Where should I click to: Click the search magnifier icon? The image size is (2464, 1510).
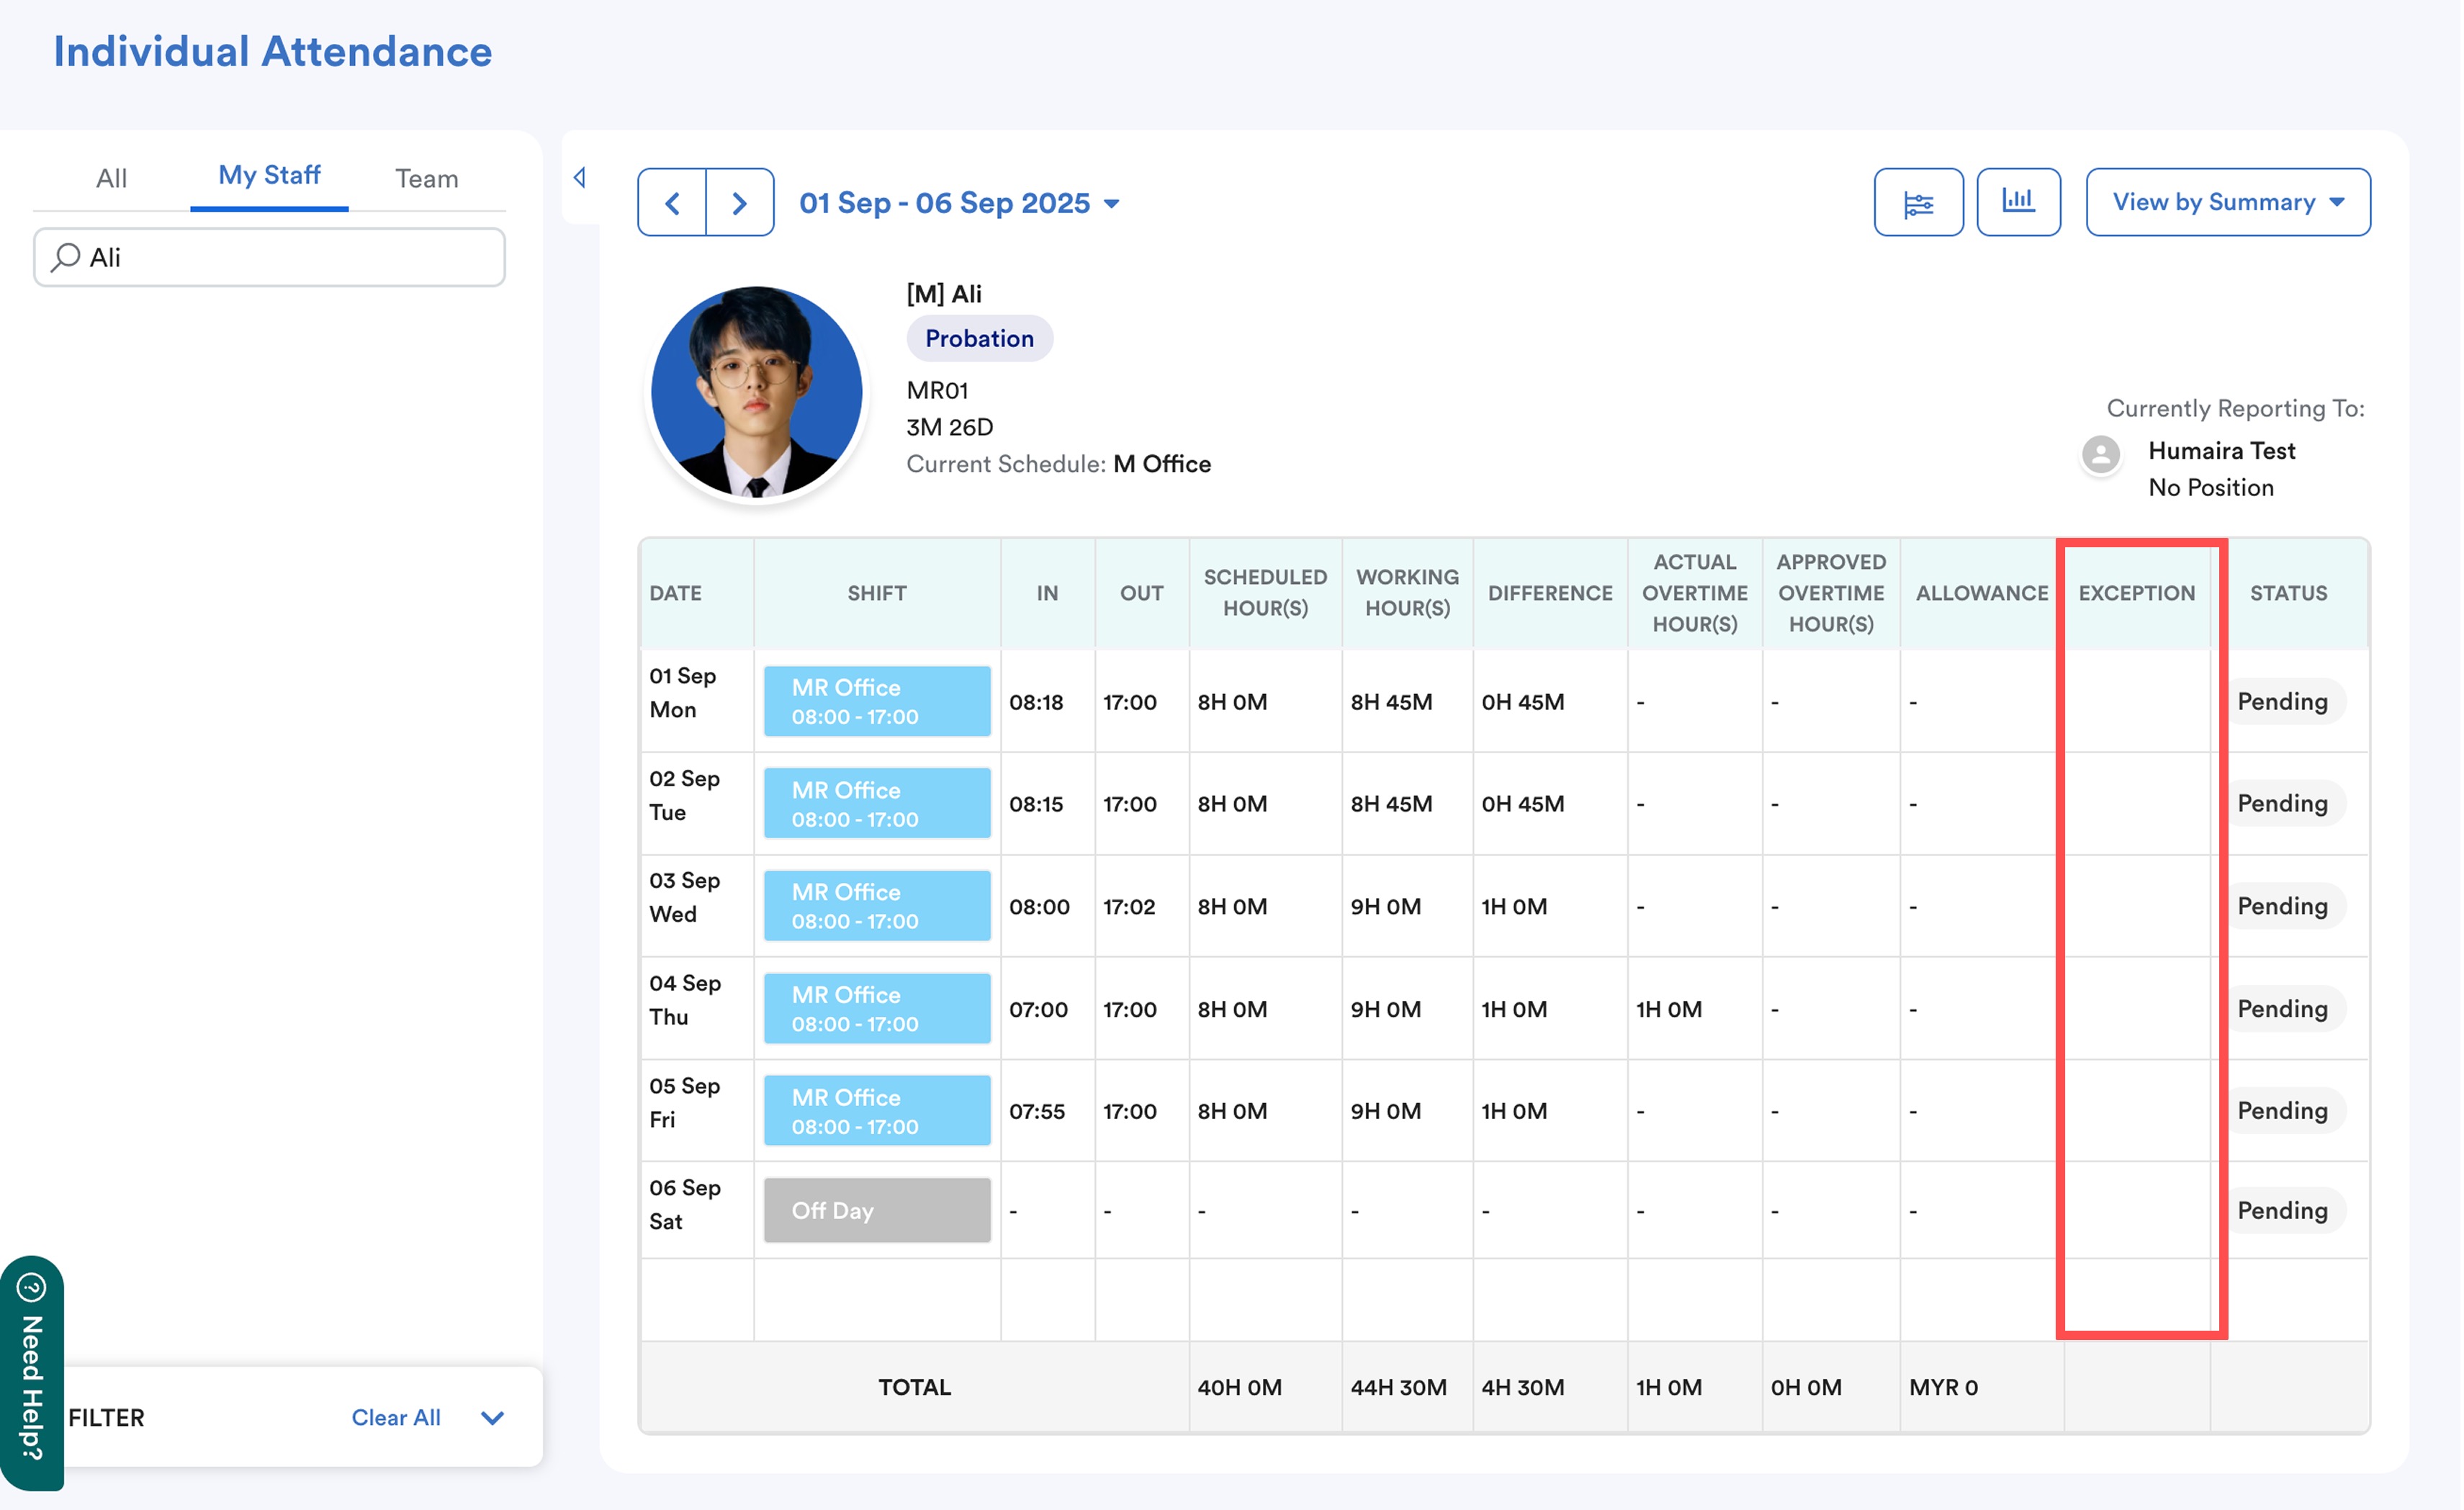[66, 257]
